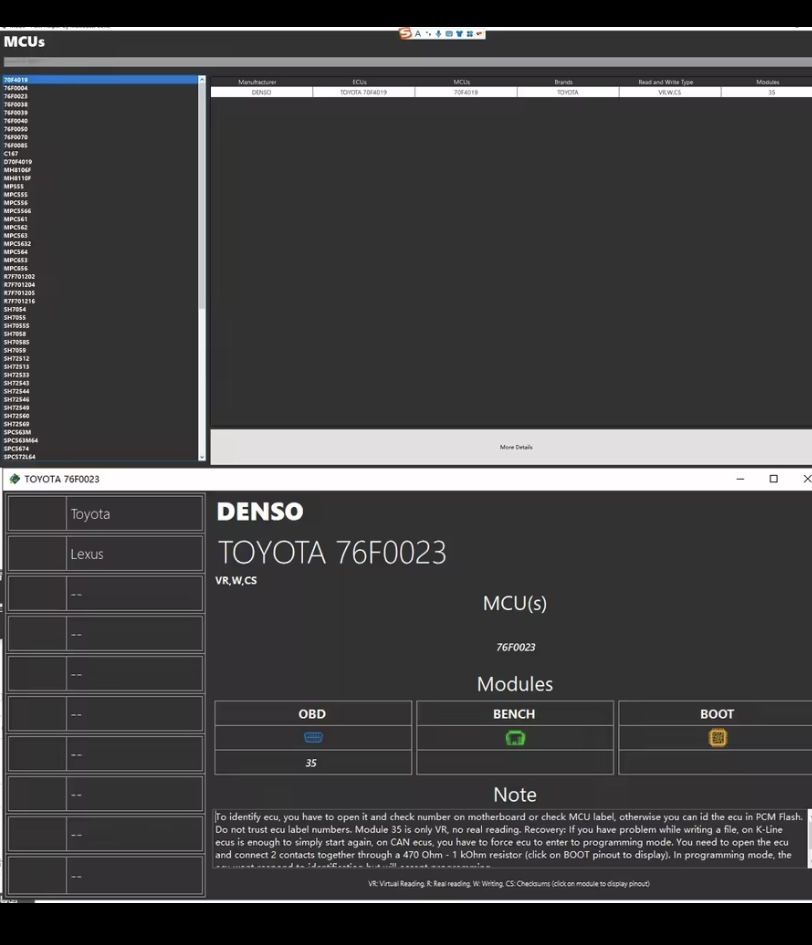Image resolution: width=812 pixels, height=945 pixels.
Task: Select MP555 in the MCU list
Action: [14, 186]
